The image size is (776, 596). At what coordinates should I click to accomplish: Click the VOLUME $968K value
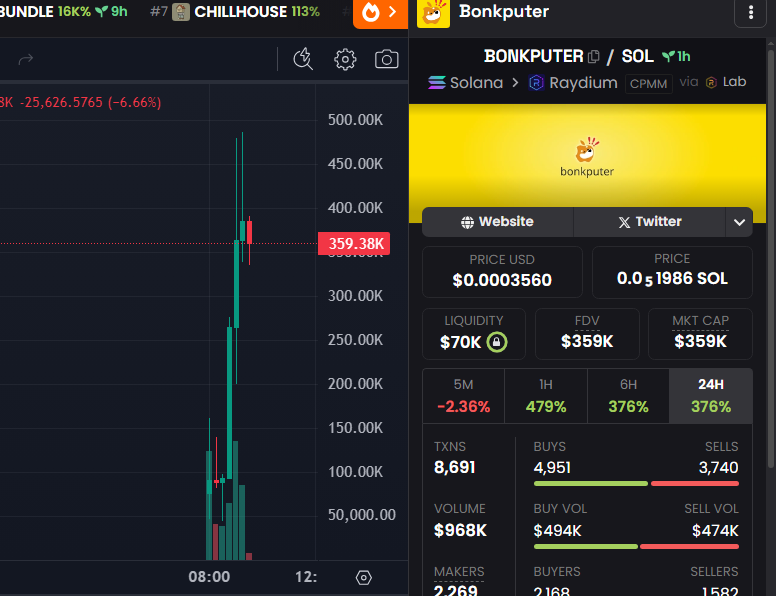460,530
